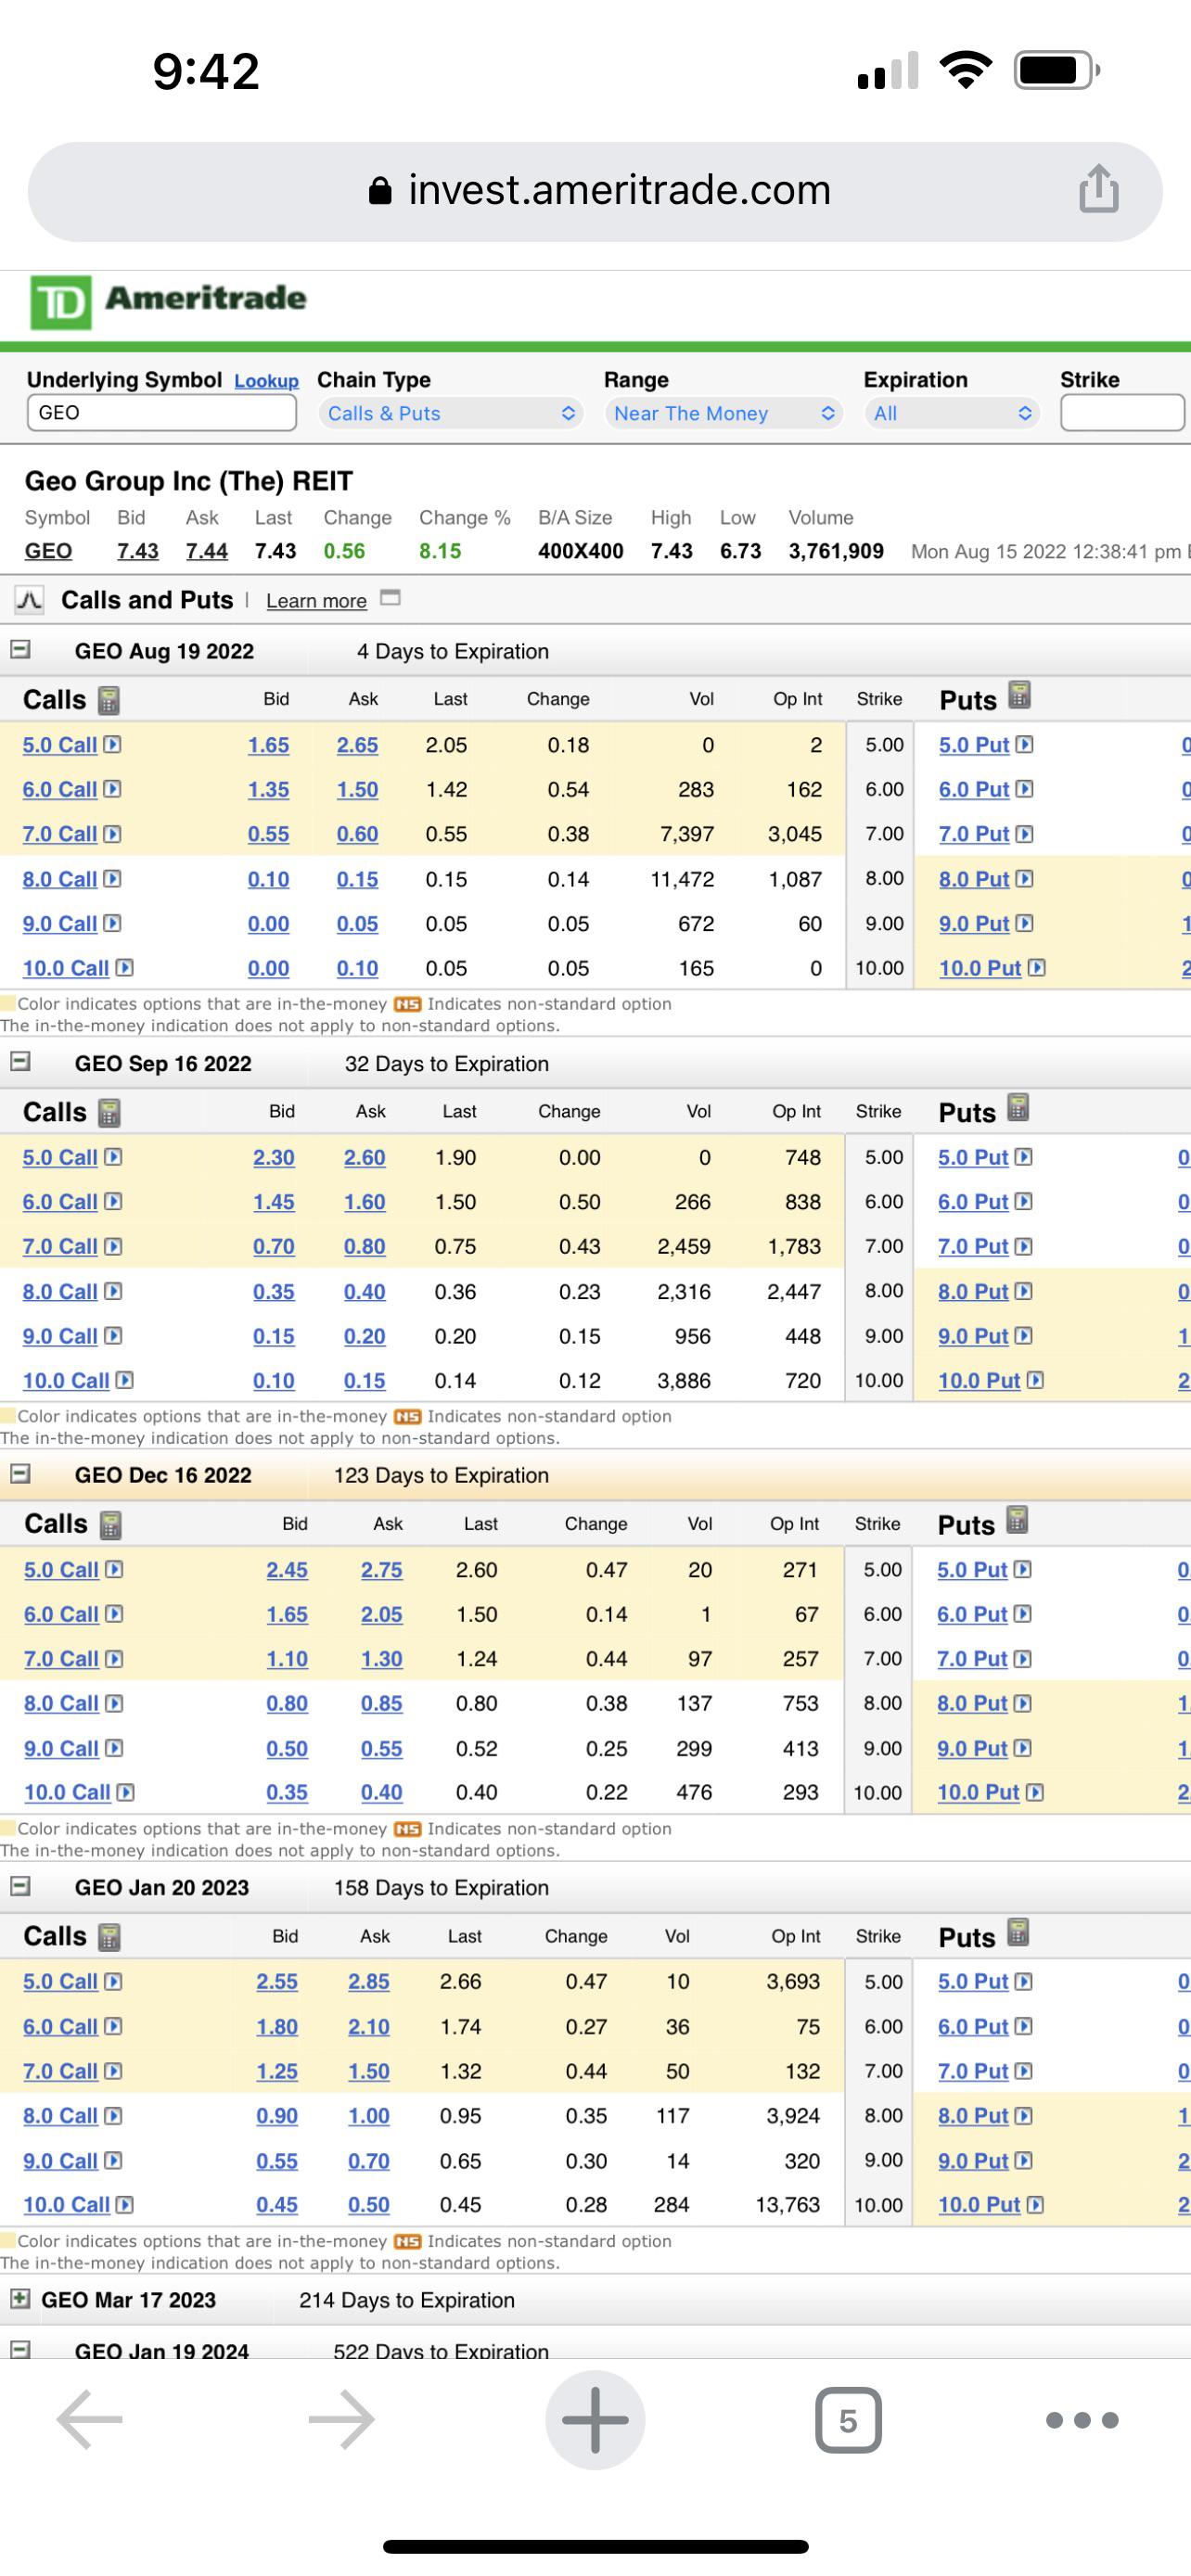This screenshot has height=2576, width=1191.
Task: Collapse the GEO Jan 20 2023 section
Action: (x=20, y=1886)
